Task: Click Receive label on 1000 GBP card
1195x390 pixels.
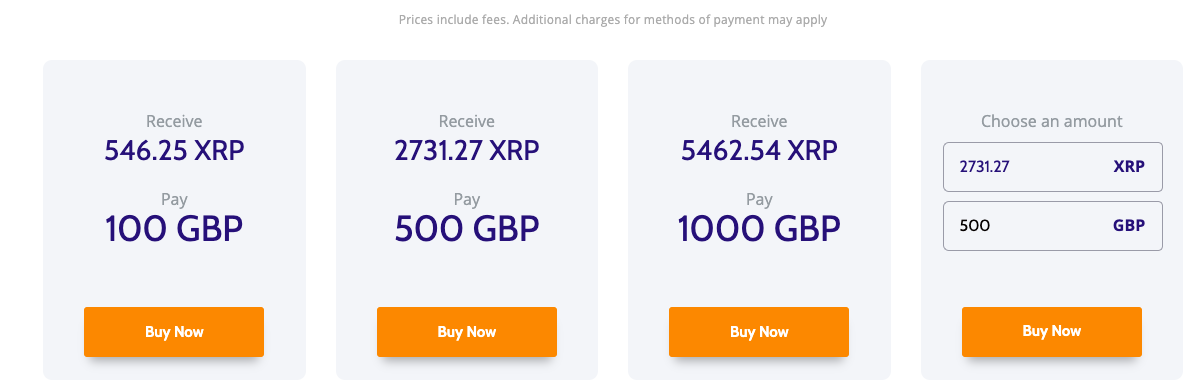Action: pos(759,121)
